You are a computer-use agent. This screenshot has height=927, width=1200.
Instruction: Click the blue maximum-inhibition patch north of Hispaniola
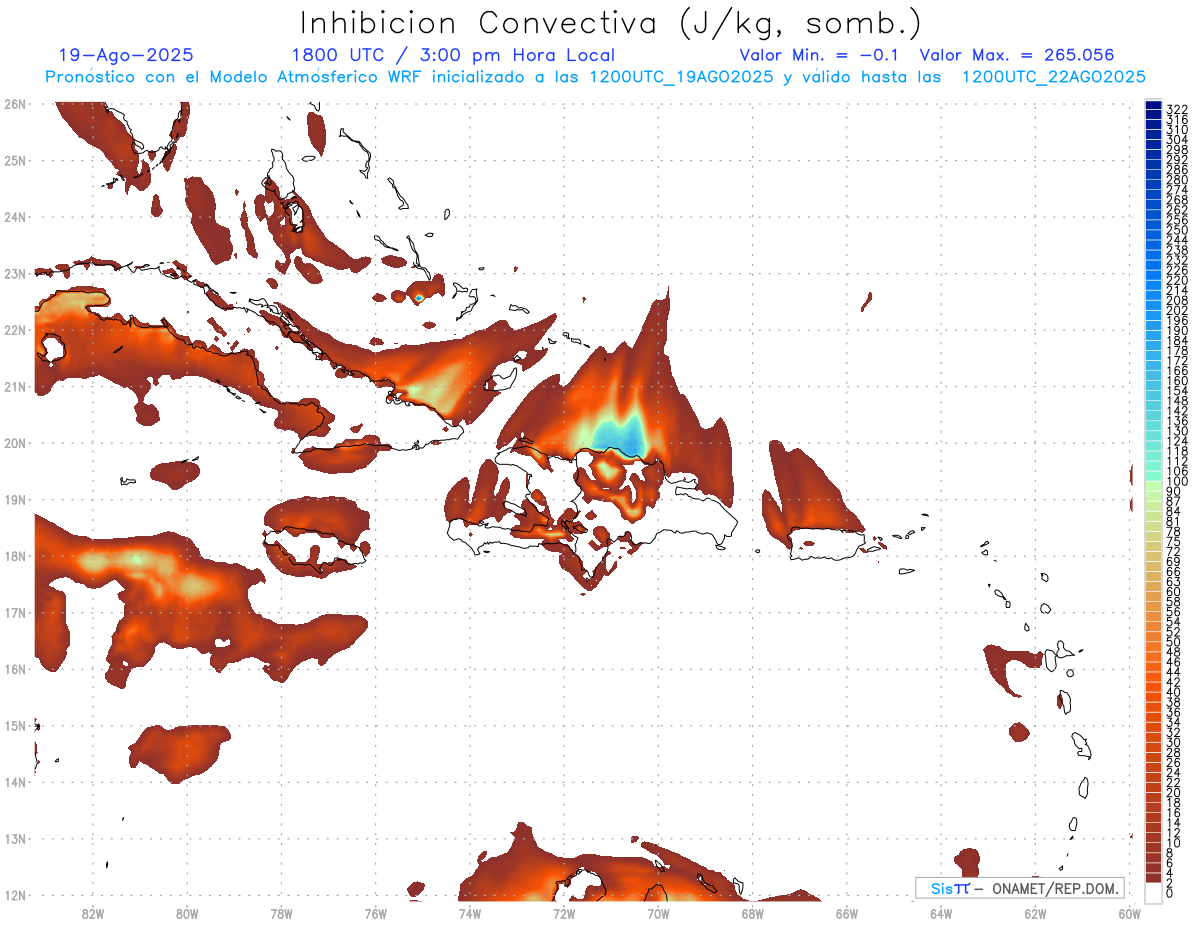[x=618, y=435]
